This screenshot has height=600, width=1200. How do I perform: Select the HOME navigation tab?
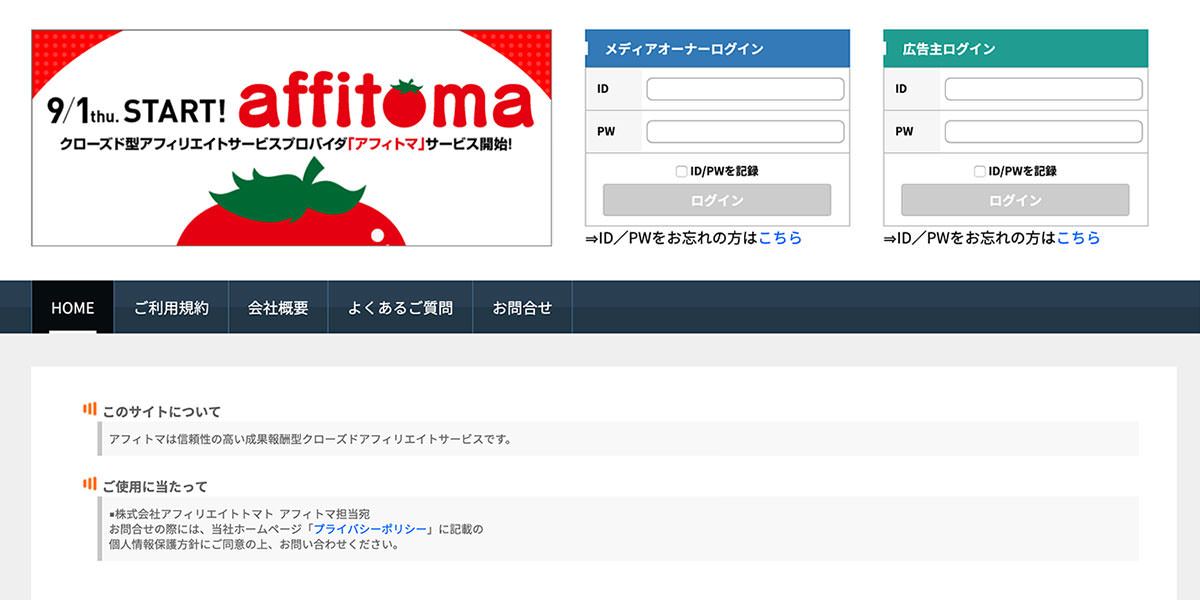(x=72, y=308)
